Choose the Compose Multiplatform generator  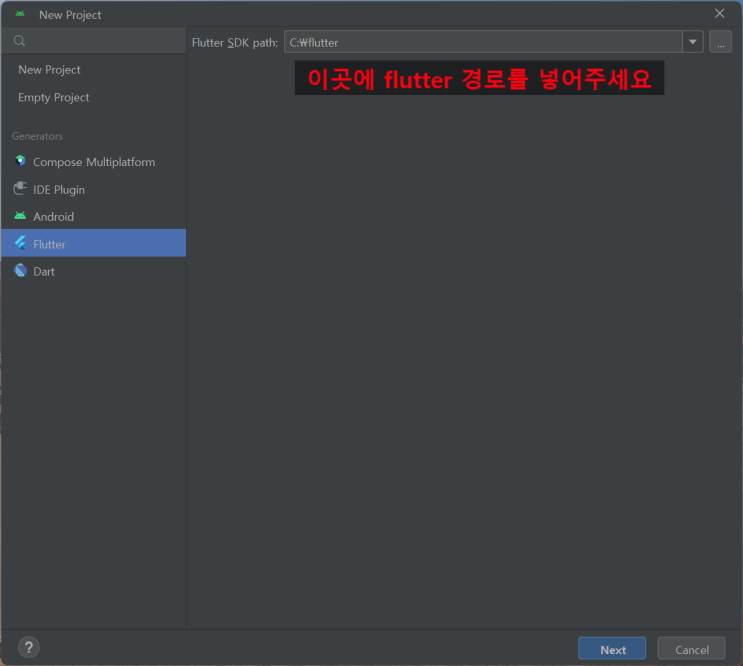coord(93,162)
